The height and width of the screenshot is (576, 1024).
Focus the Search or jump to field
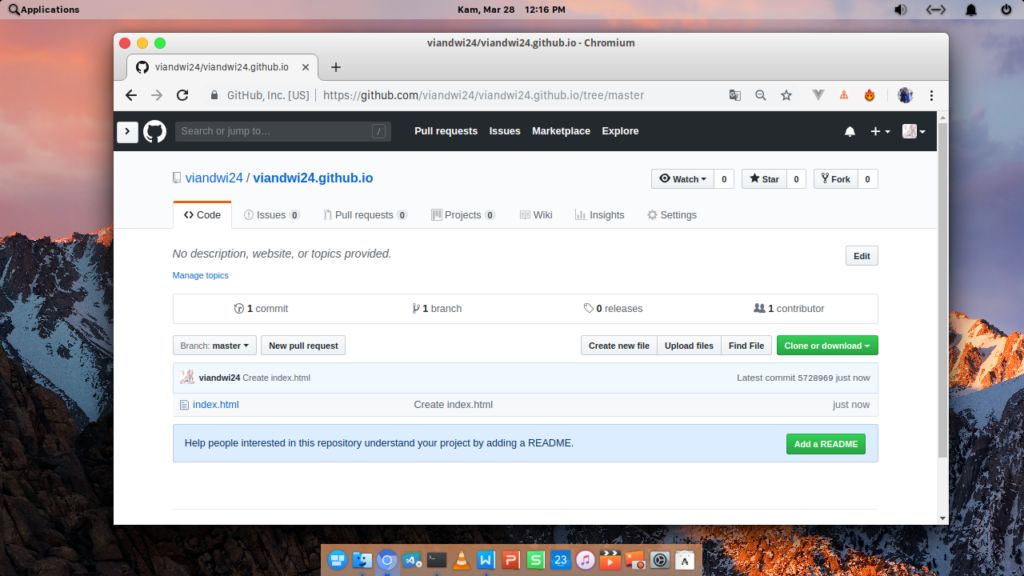(272, 131)
